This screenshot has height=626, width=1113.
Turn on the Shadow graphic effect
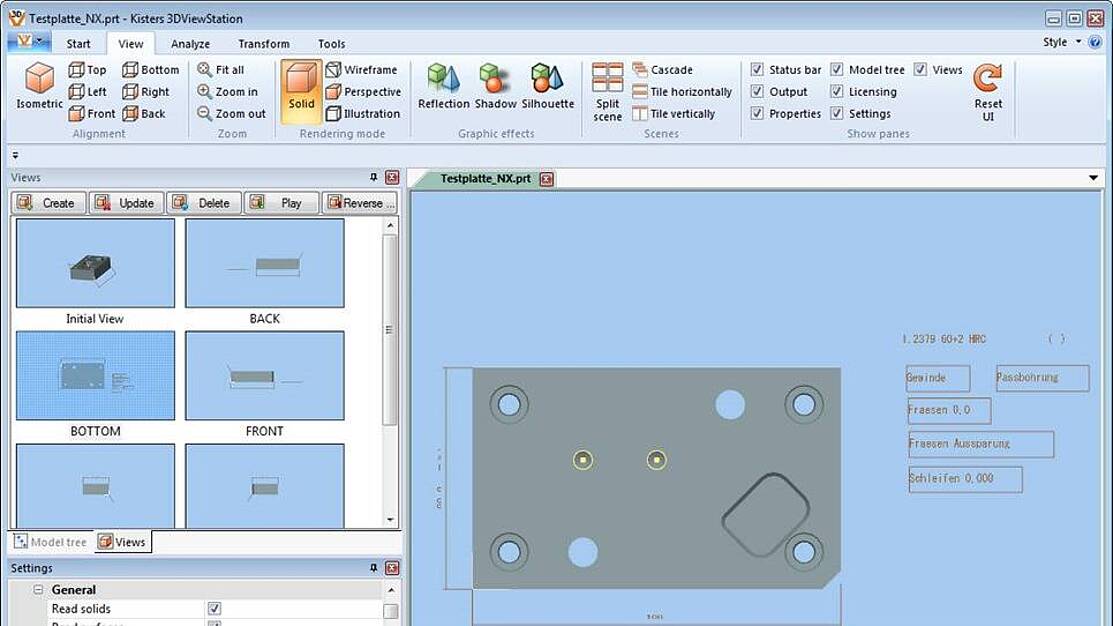click(x=495, y=86)
